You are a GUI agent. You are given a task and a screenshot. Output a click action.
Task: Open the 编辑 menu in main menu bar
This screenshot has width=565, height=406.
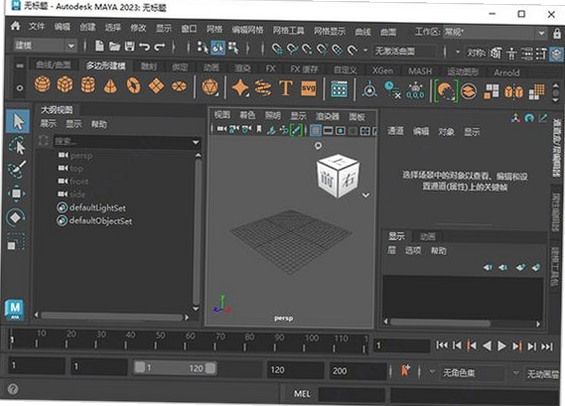[62, 26]
